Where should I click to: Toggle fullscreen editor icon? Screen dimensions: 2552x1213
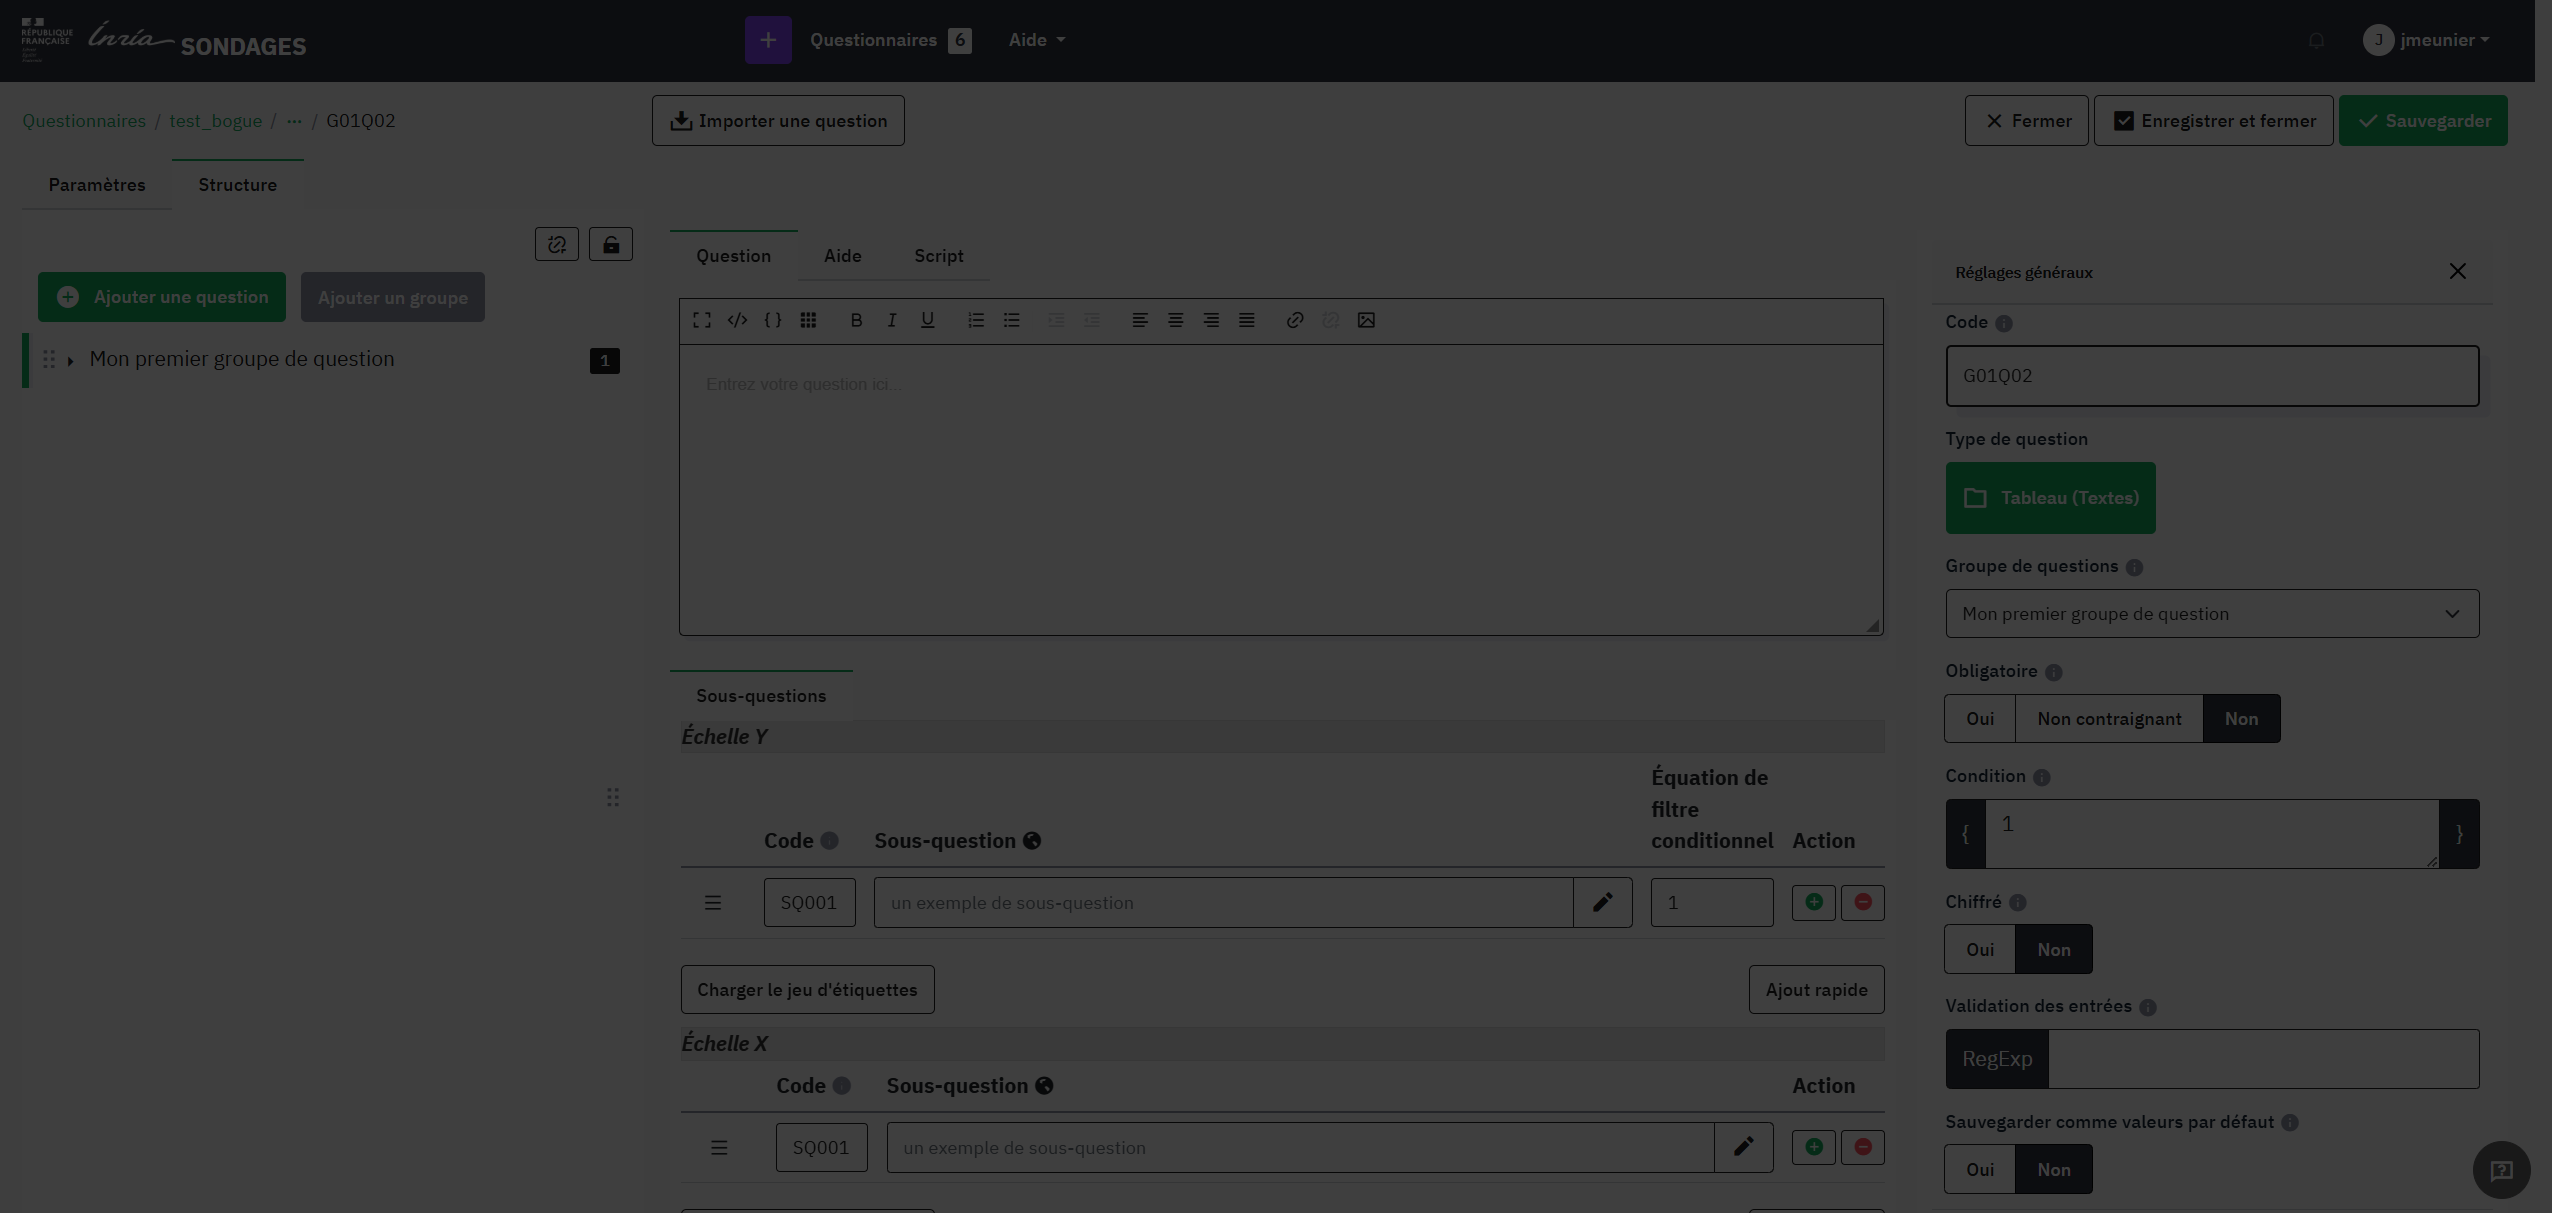[702, 320]
